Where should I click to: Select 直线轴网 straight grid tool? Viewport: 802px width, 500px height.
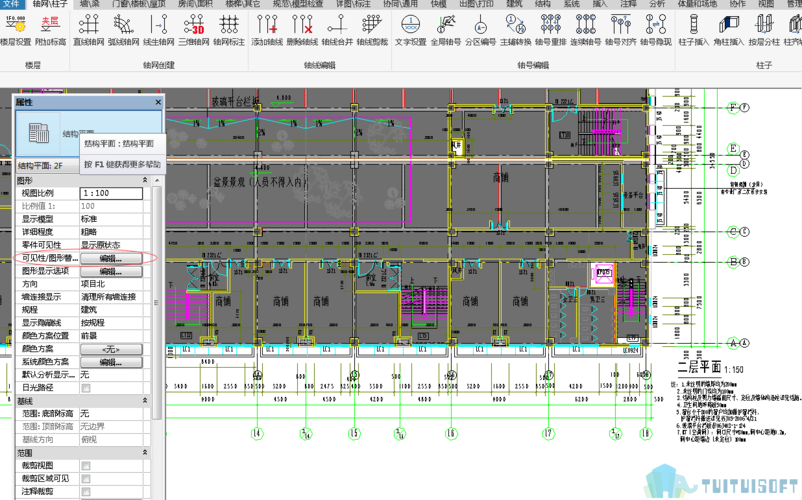(x=88, y=31)
